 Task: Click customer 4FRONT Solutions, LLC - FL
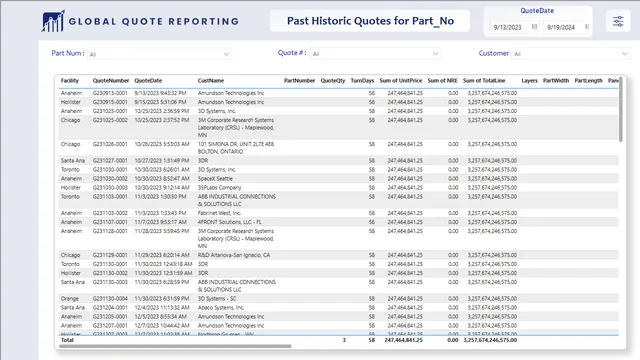230,222
